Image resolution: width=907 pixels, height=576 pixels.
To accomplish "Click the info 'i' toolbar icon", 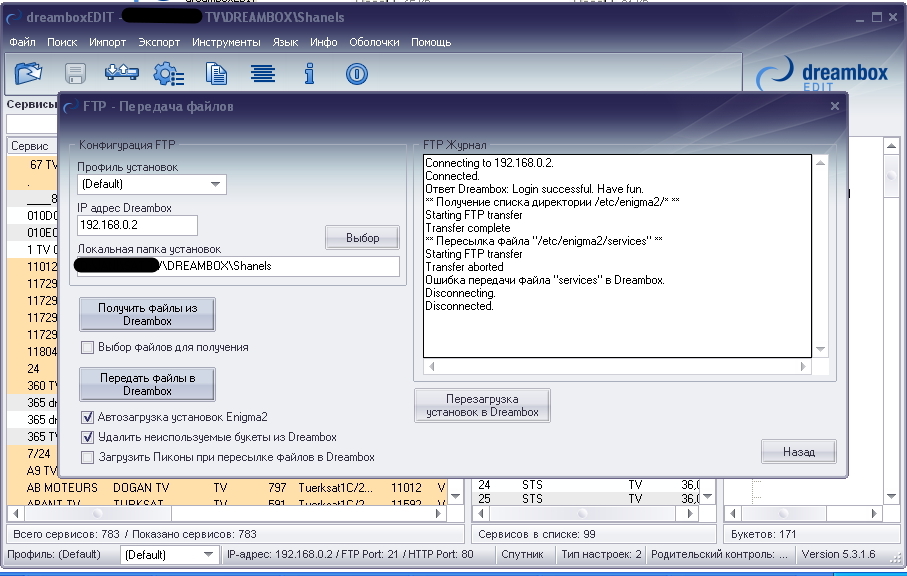I will coord(310,73).
